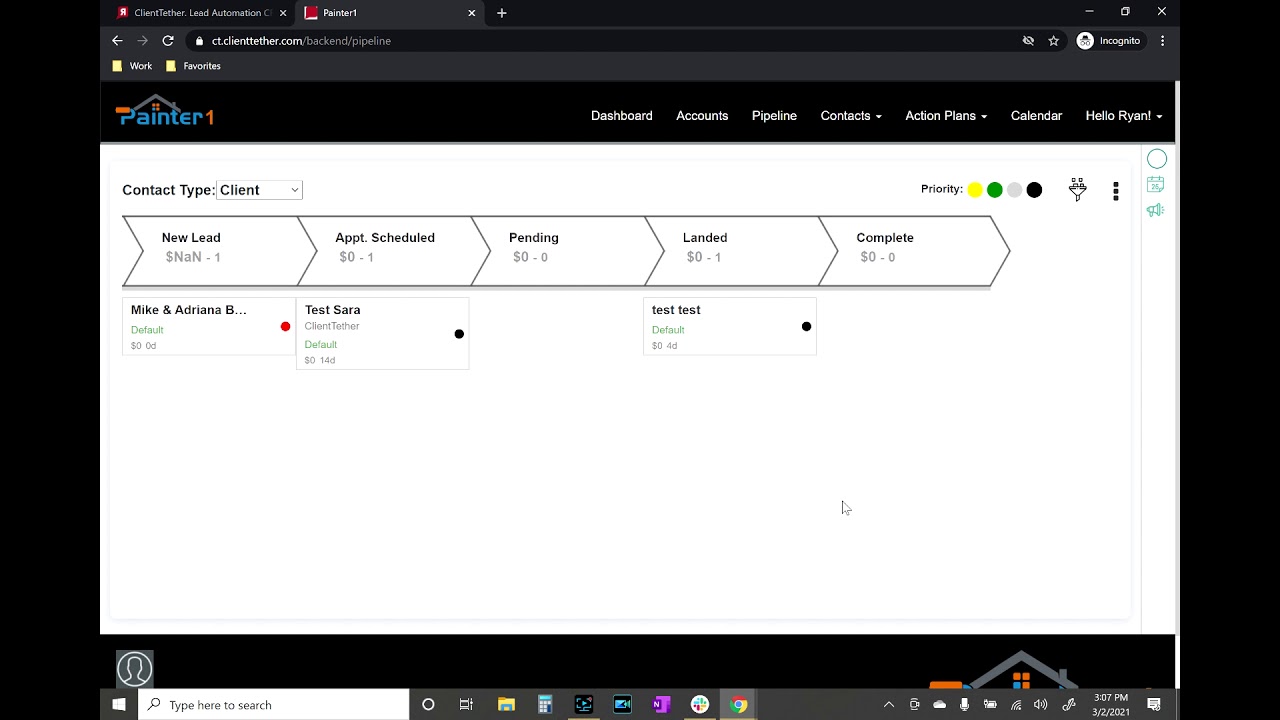Click the browser address bar URL
1280x720 pixels.
[x=301, y=41]
